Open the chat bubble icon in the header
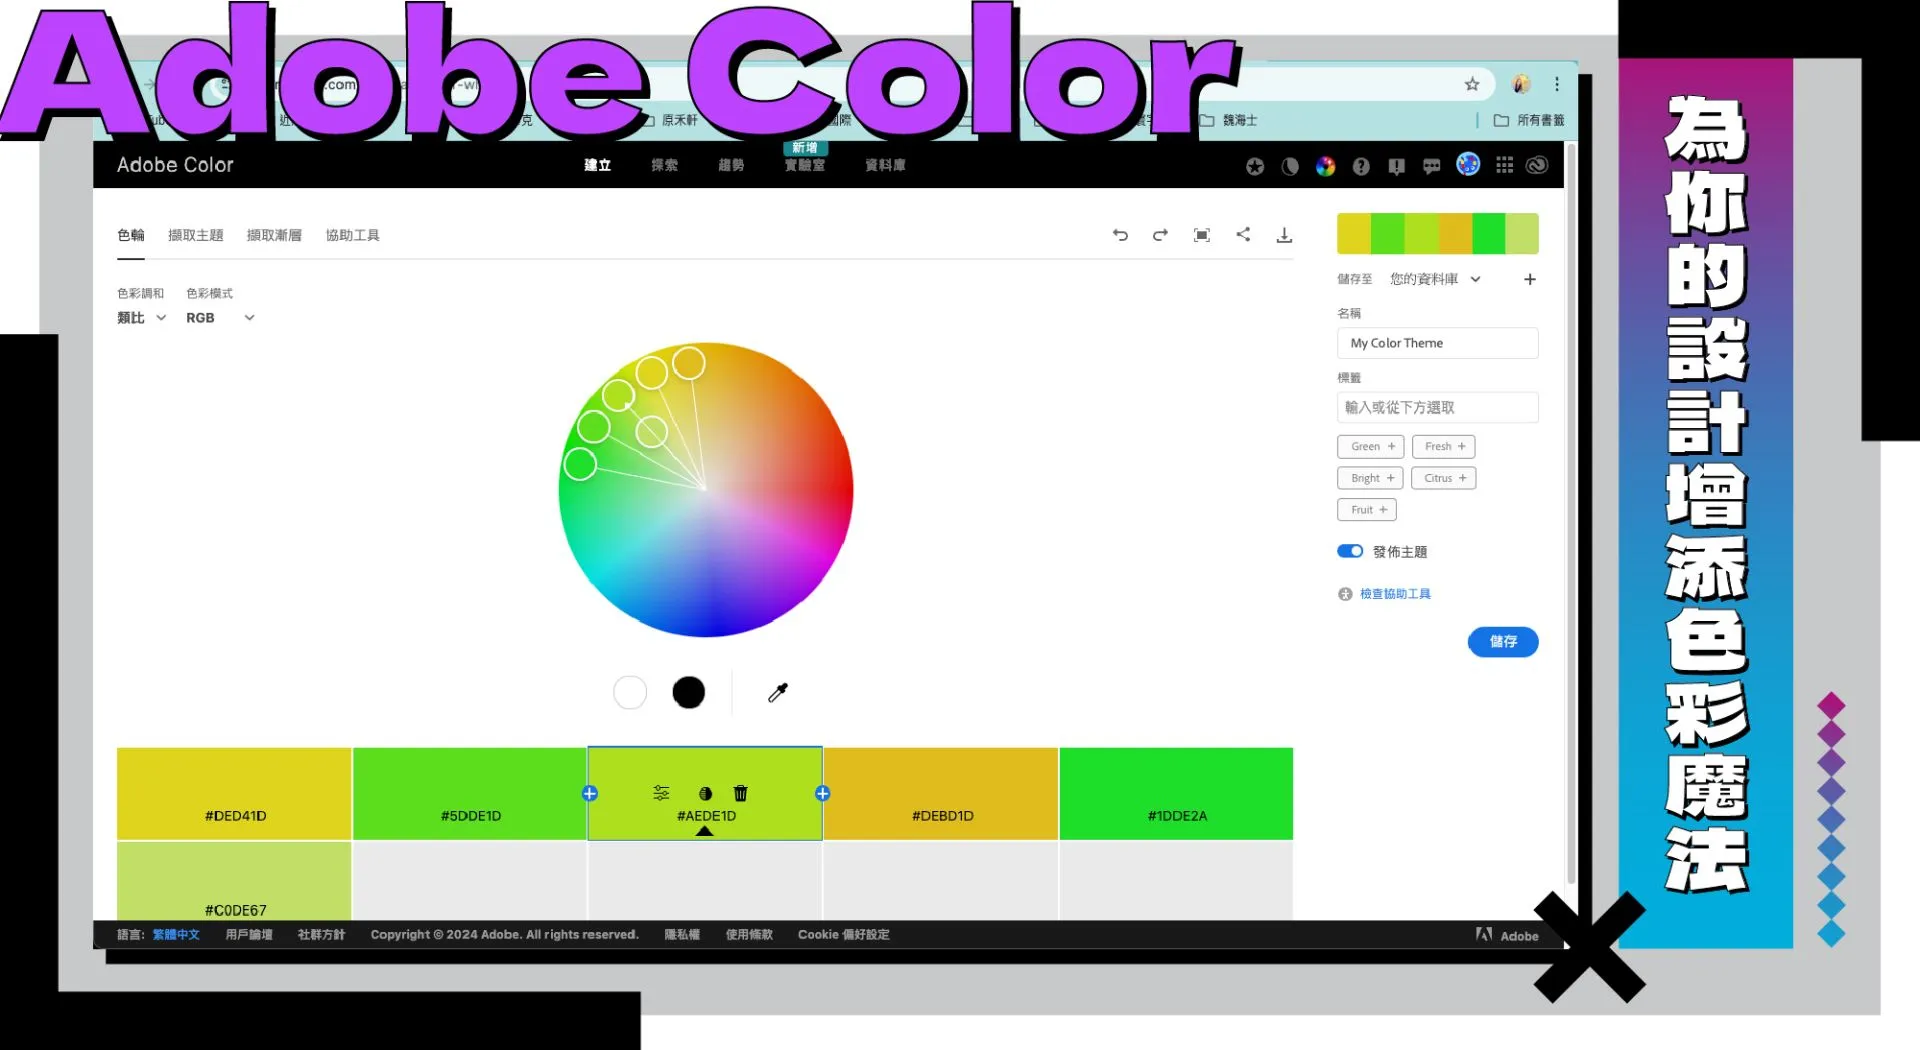This screenshot has height=1050, width=1920. click(1432, 166)
